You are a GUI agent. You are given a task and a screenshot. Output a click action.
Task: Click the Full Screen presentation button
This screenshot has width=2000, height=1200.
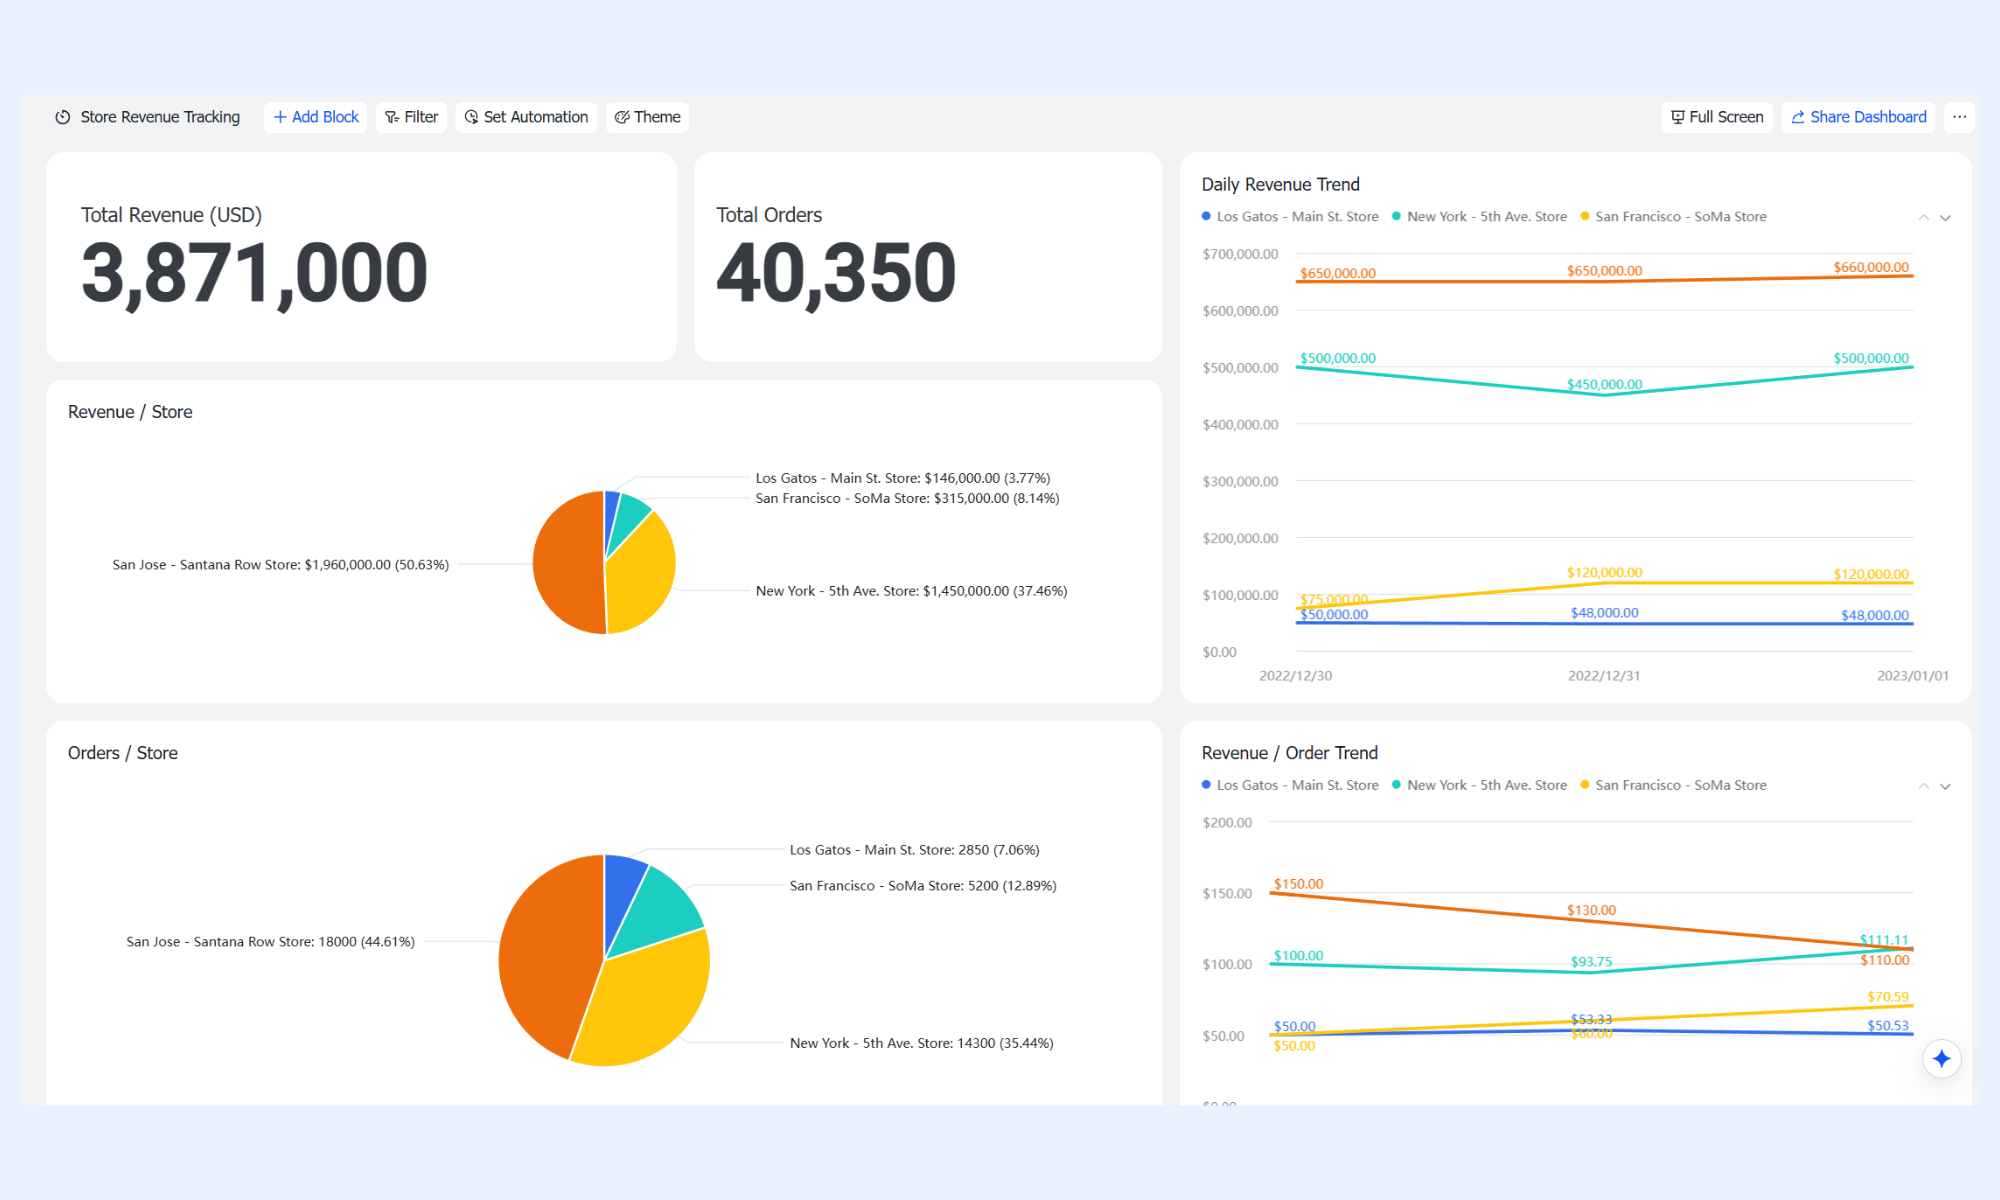click(1717, 117)
